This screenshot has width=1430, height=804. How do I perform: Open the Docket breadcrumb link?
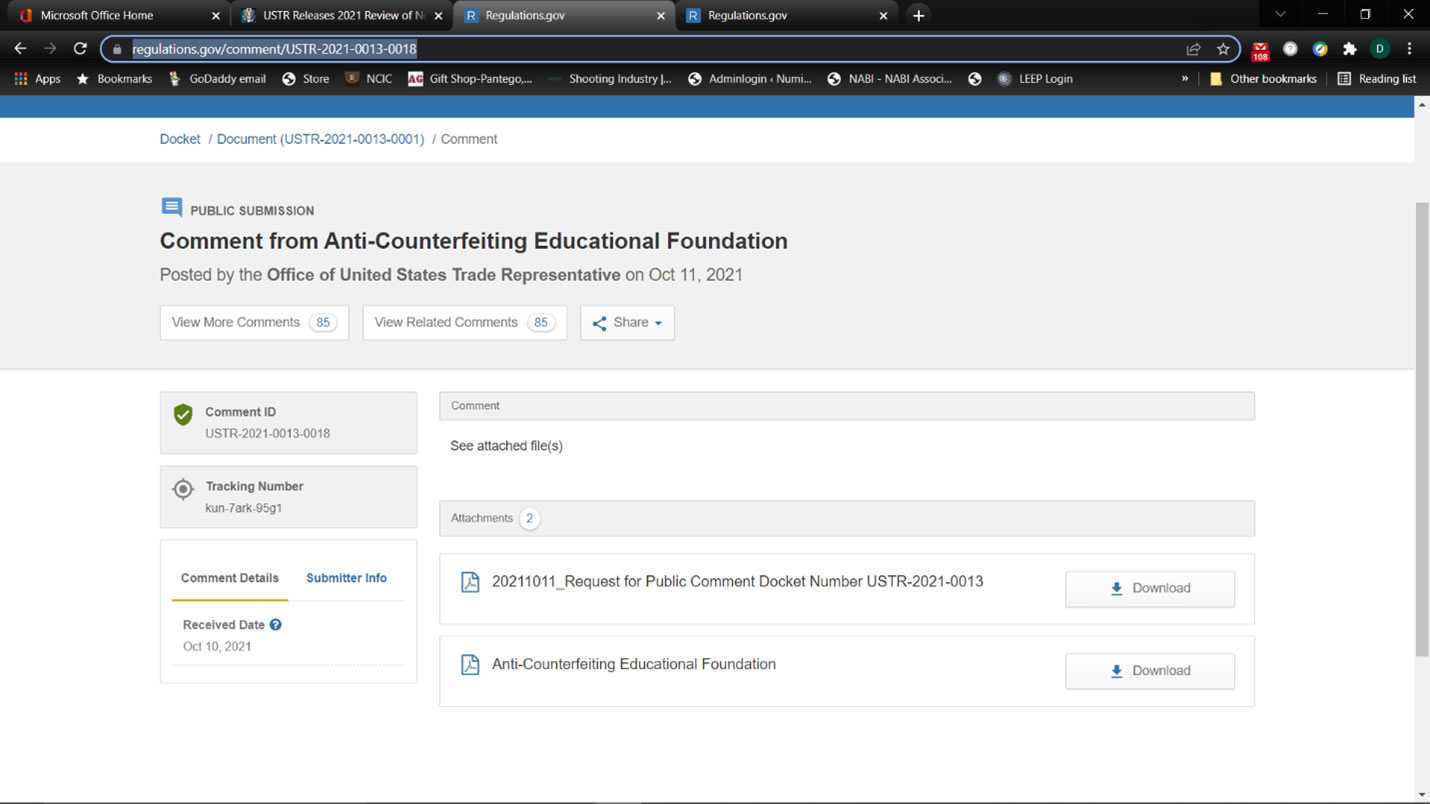click(x=180, y=139)
